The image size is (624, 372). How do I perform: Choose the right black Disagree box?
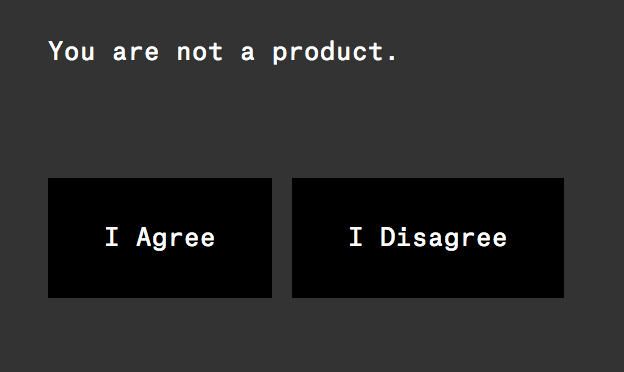[428, 238]
